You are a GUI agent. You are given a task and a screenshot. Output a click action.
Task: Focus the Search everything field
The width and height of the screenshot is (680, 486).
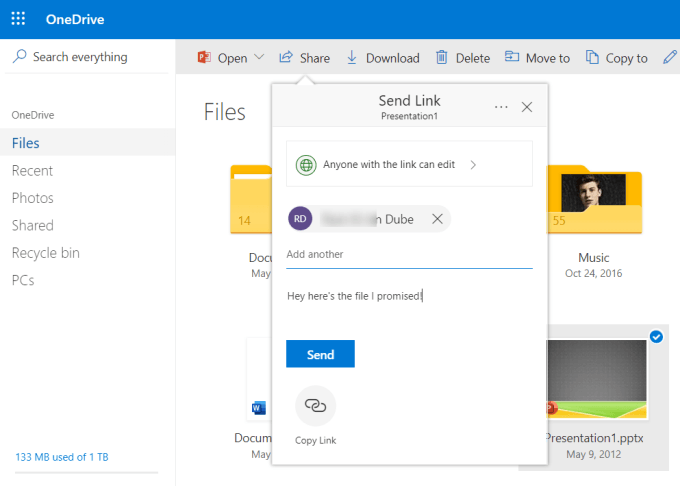88,56
